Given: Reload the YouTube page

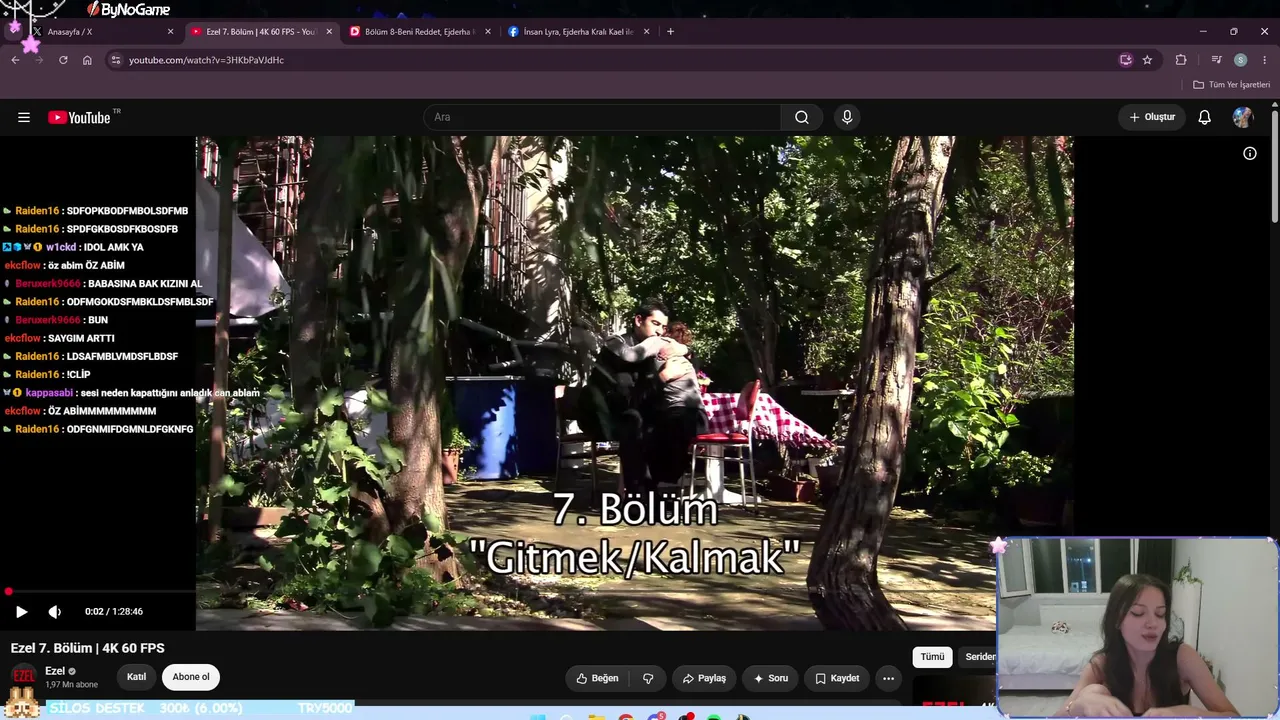Looking at the screenshot, I should [63, 60].
